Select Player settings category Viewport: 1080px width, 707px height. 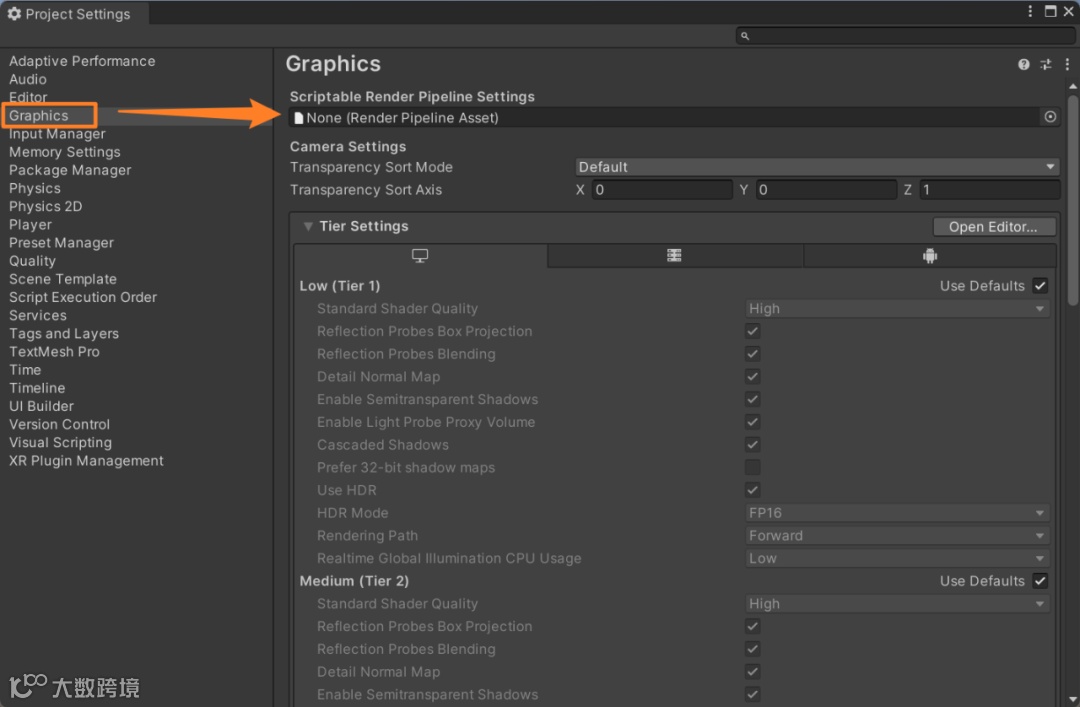point(30,225)
